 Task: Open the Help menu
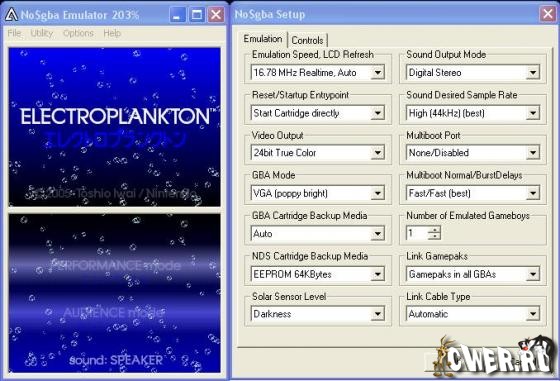click(x=112, y=33)
